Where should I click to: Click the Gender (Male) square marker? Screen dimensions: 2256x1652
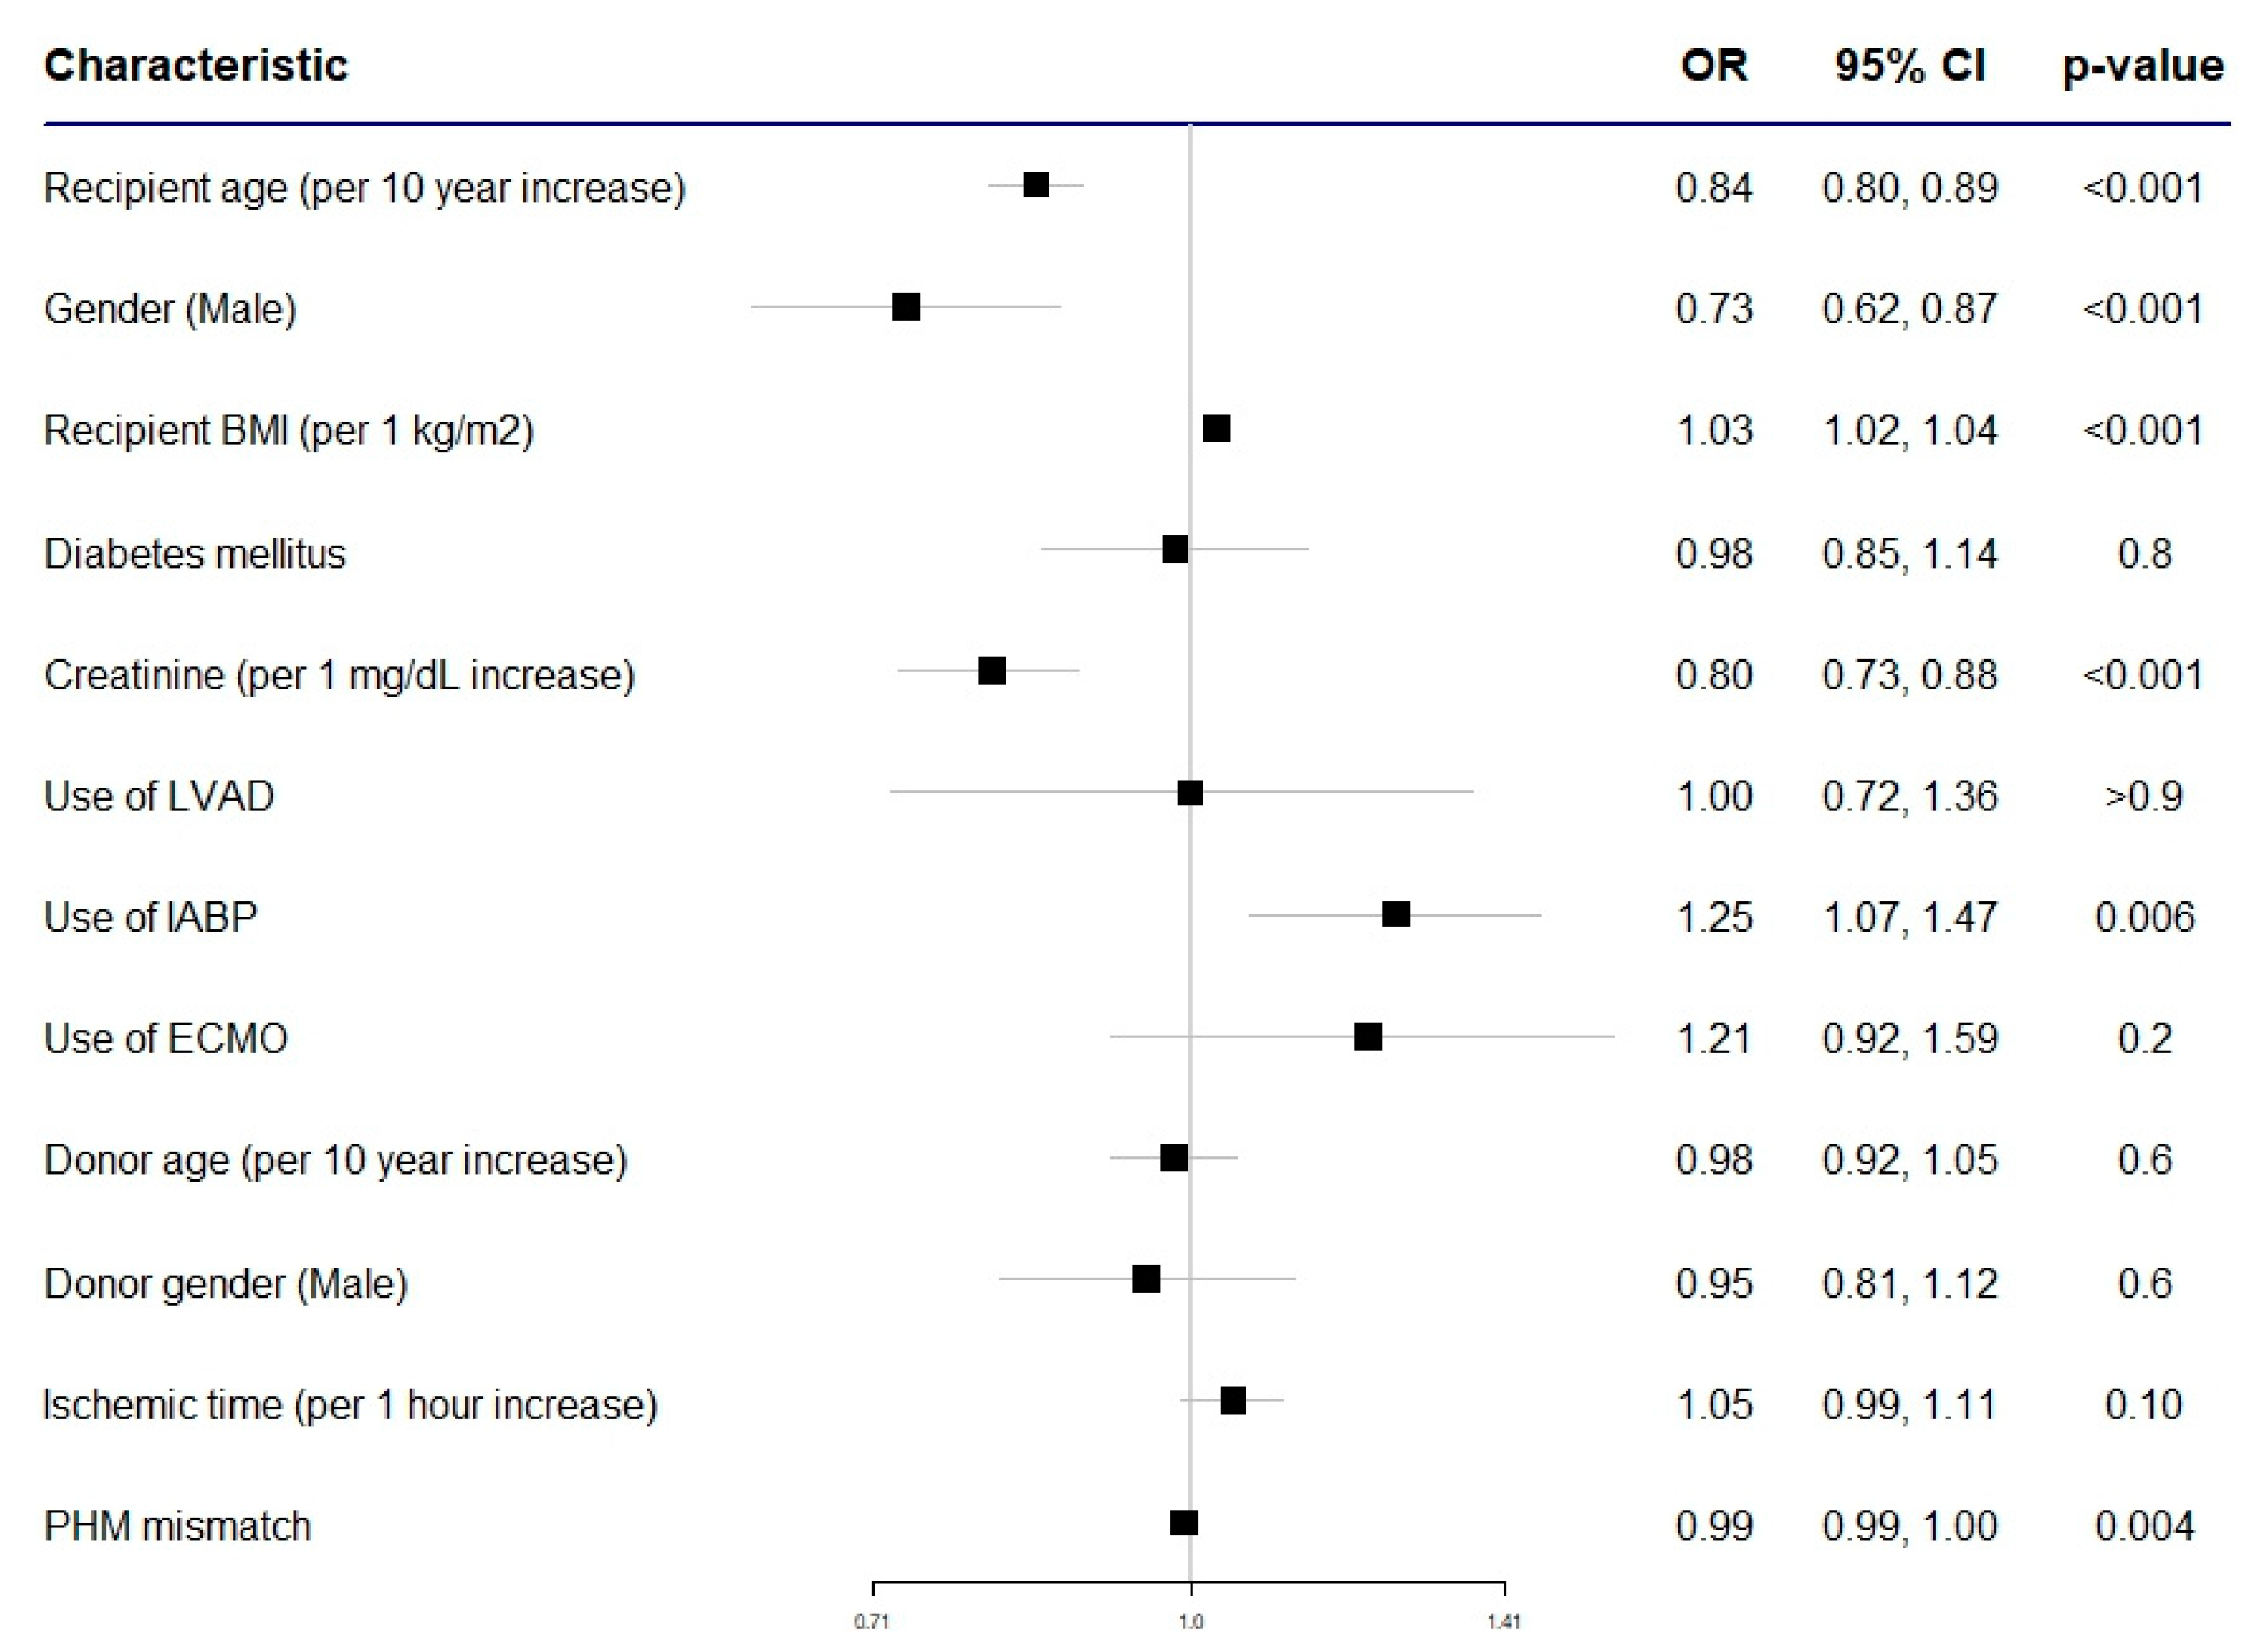click(905, 307)
